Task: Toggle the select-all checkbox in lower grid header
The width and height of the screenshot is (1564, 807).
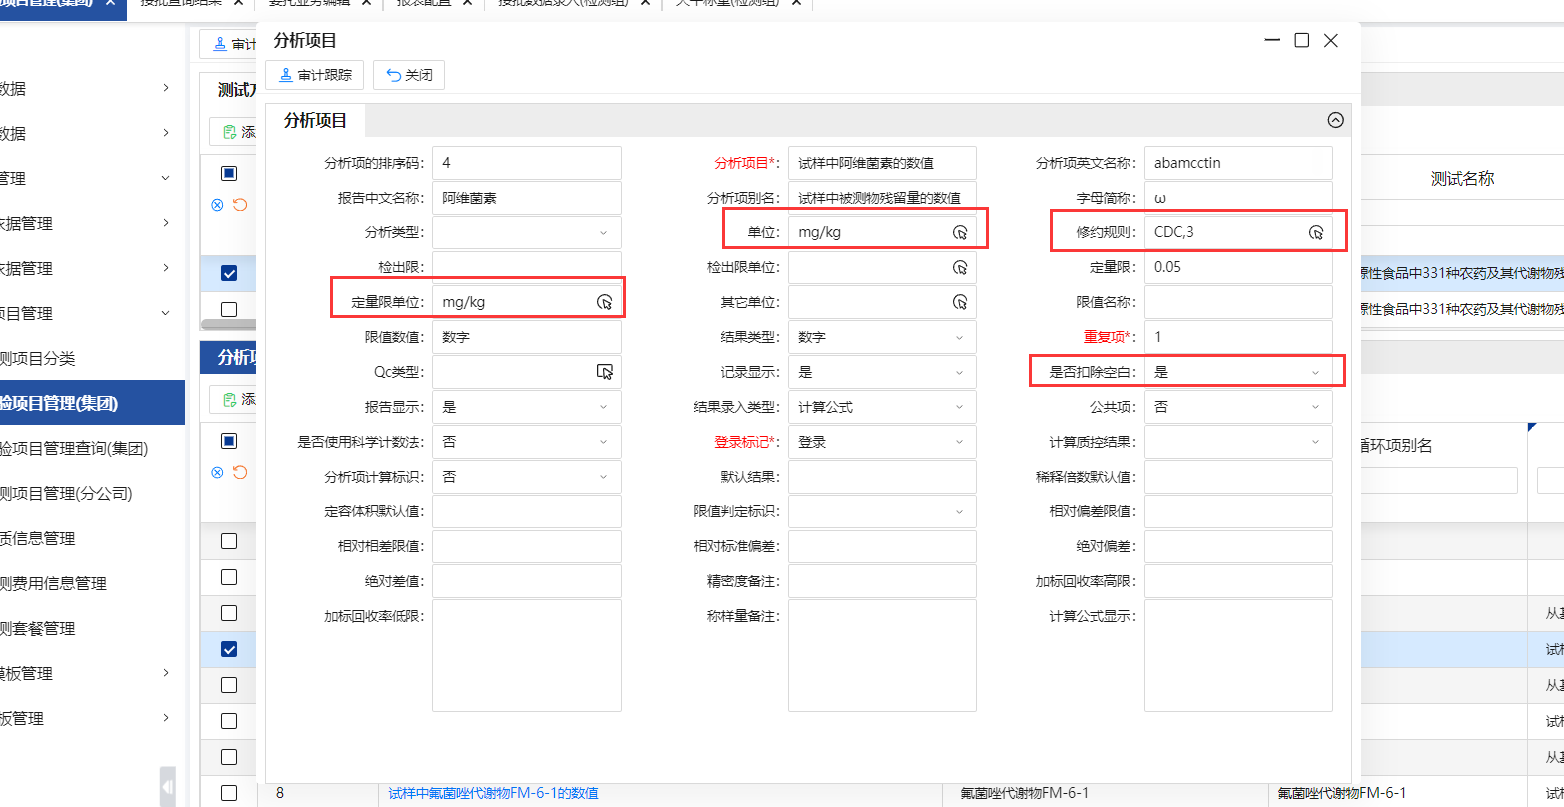Action: [229, 441]
